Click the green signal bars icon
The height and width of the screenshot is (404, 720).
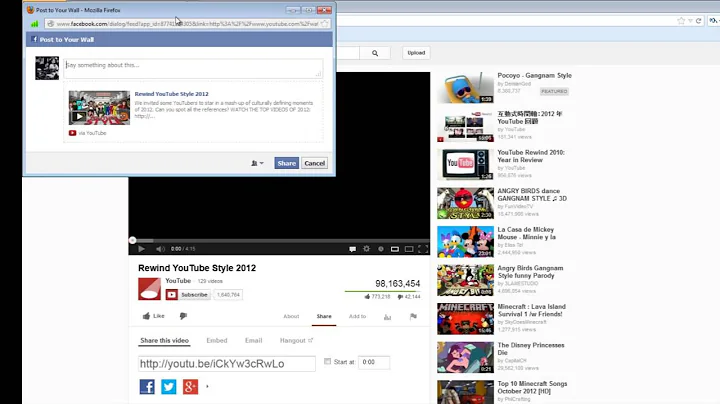(34, 23)
